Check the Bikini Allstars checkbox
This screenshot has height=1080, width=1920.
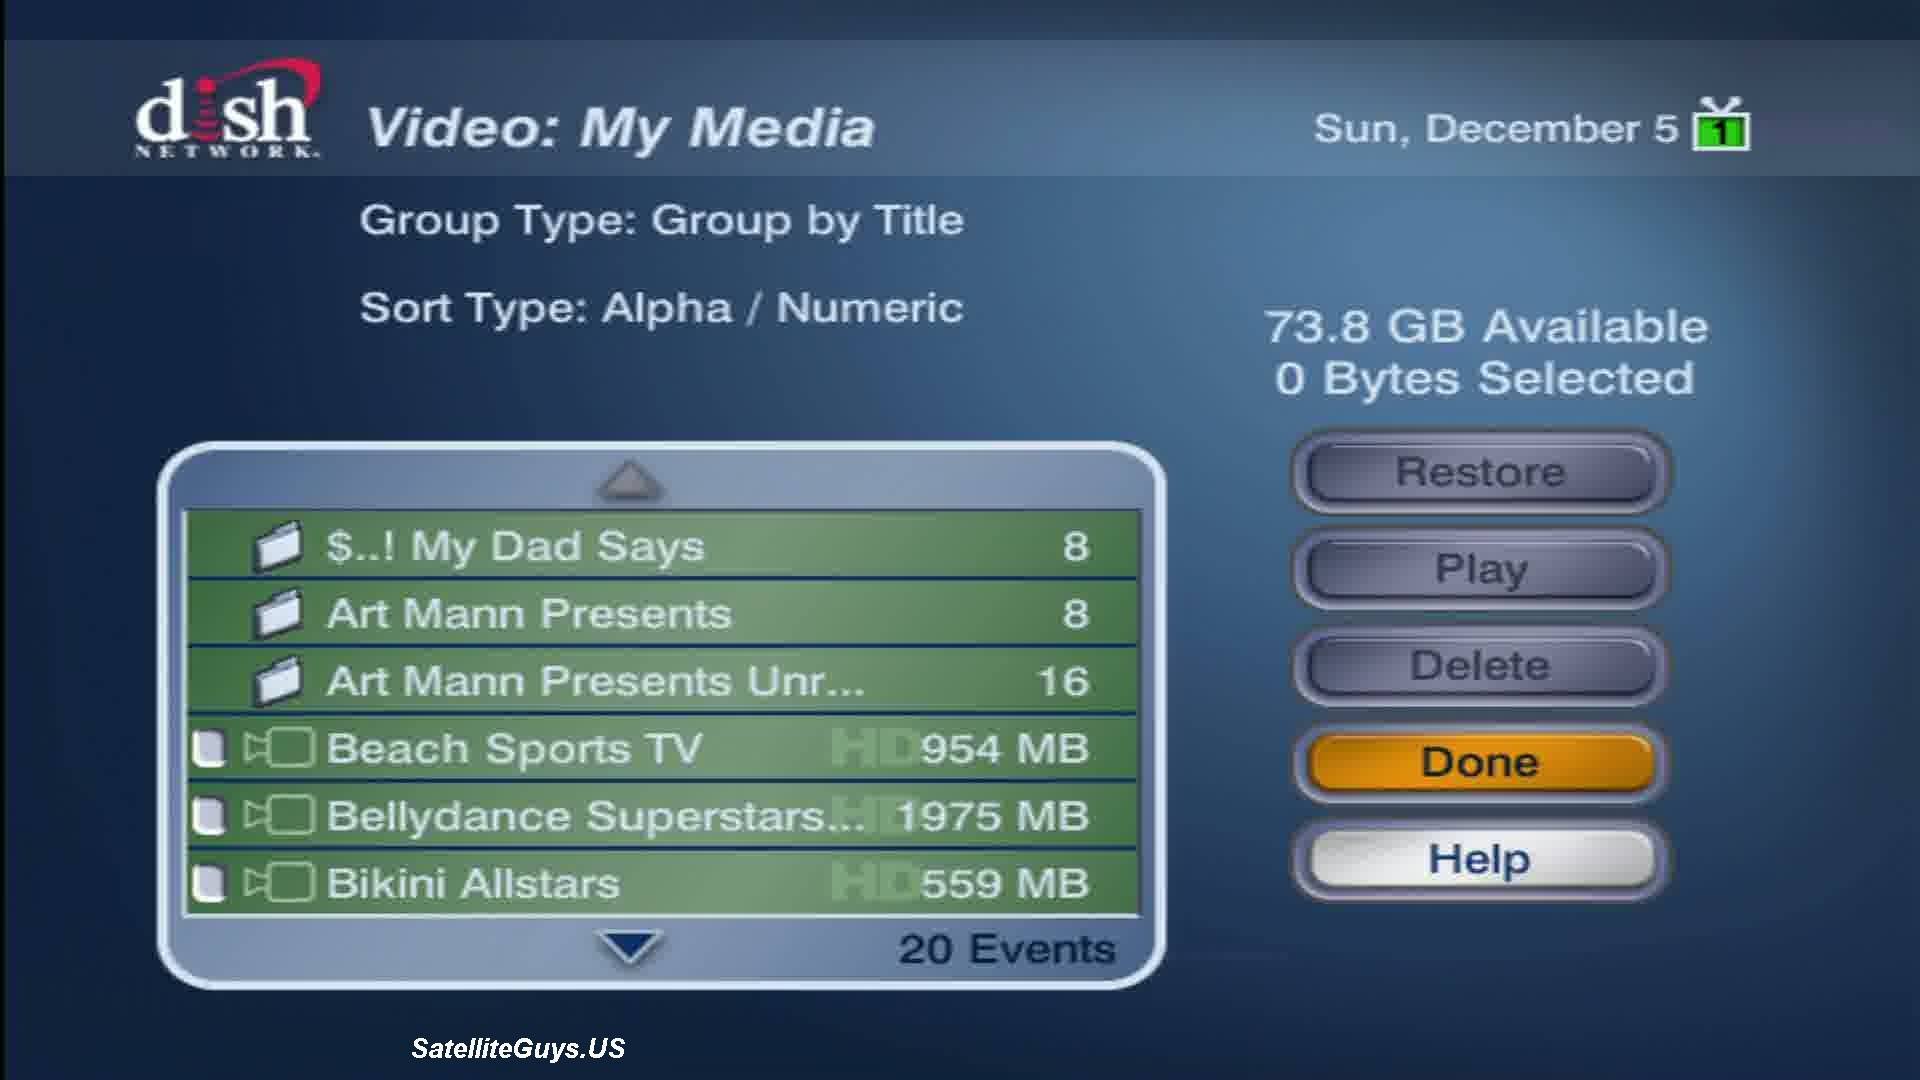(209, 884)
